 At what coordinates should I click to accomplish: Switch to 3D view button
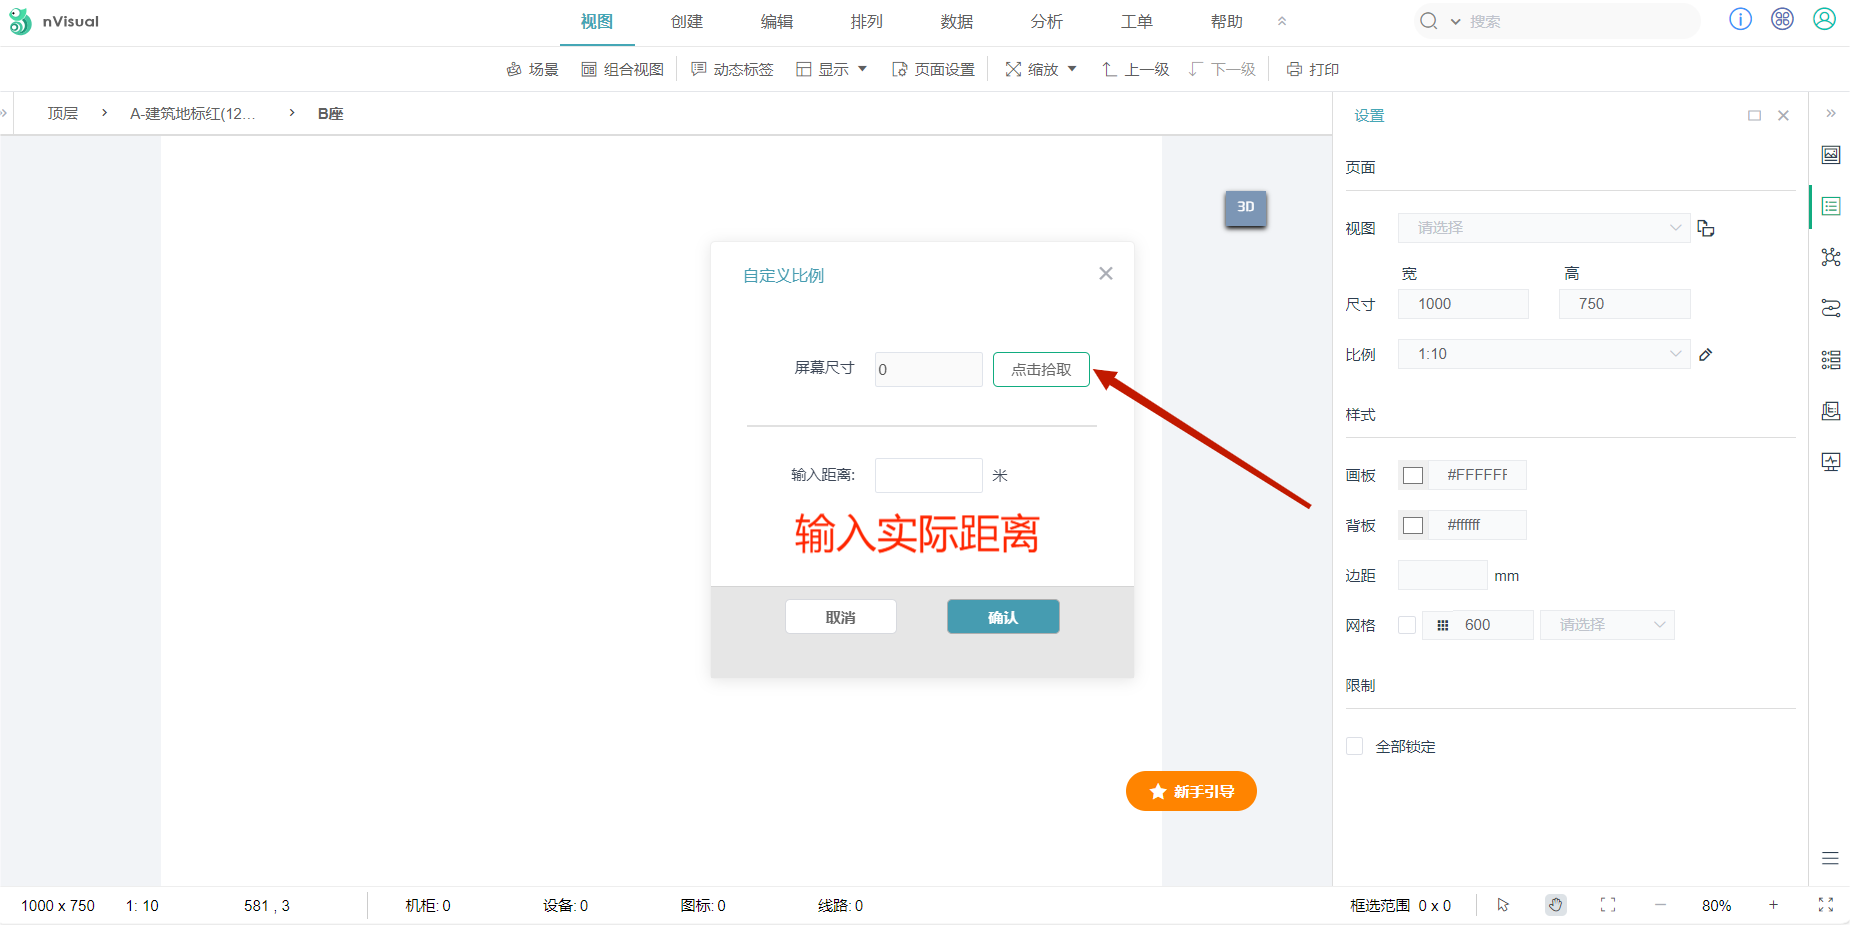click(1245, 207)
